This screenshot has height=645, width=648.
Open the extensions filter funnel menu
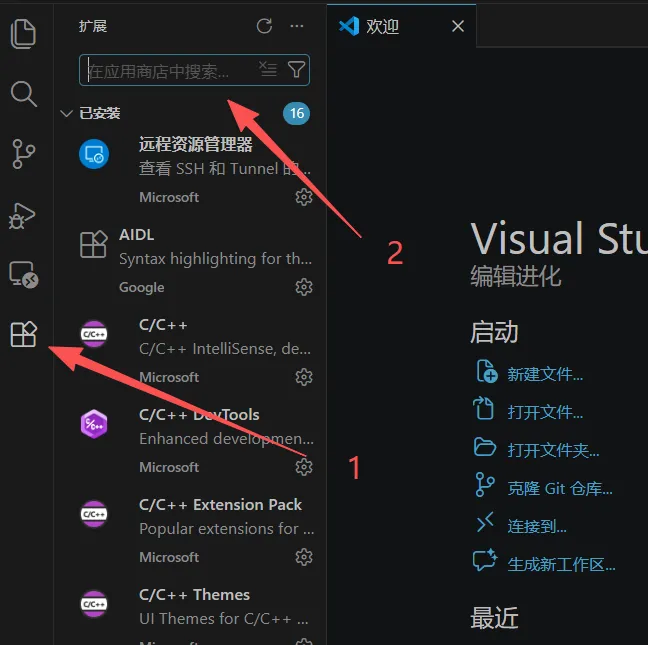click(296, 69)
